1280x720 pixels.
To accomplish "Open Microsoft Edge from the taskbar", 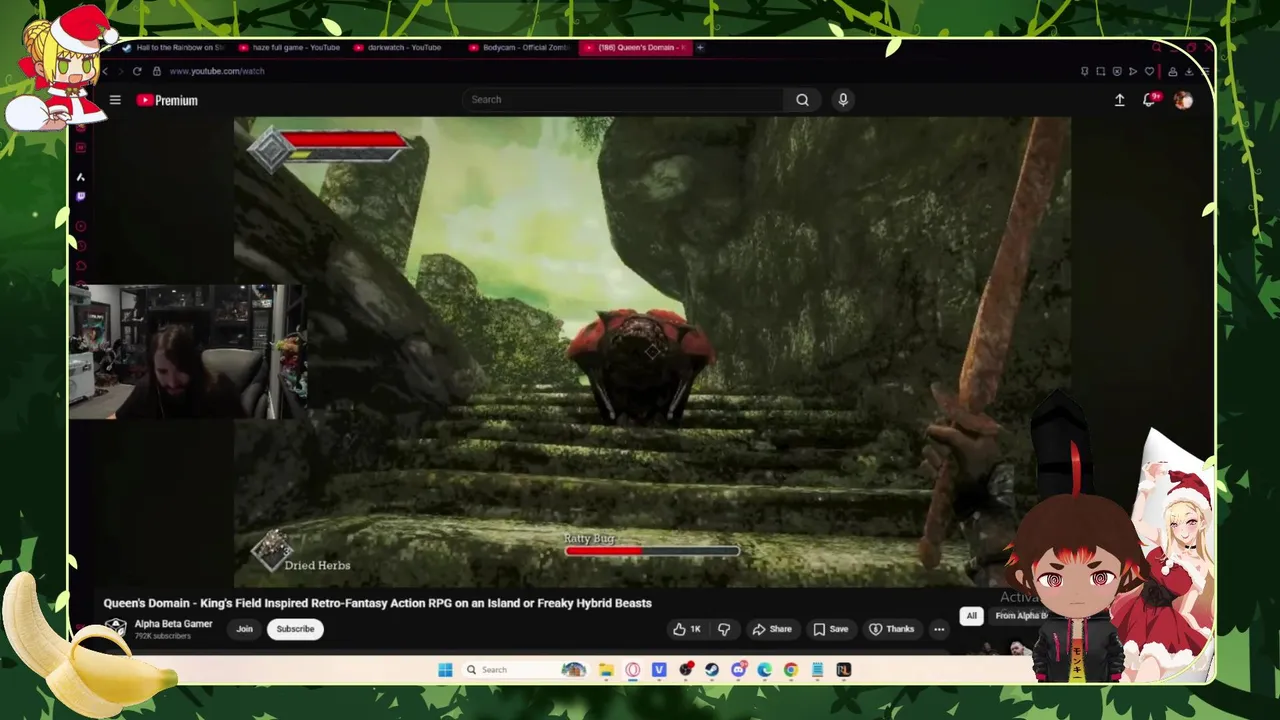I will (765, 670).
